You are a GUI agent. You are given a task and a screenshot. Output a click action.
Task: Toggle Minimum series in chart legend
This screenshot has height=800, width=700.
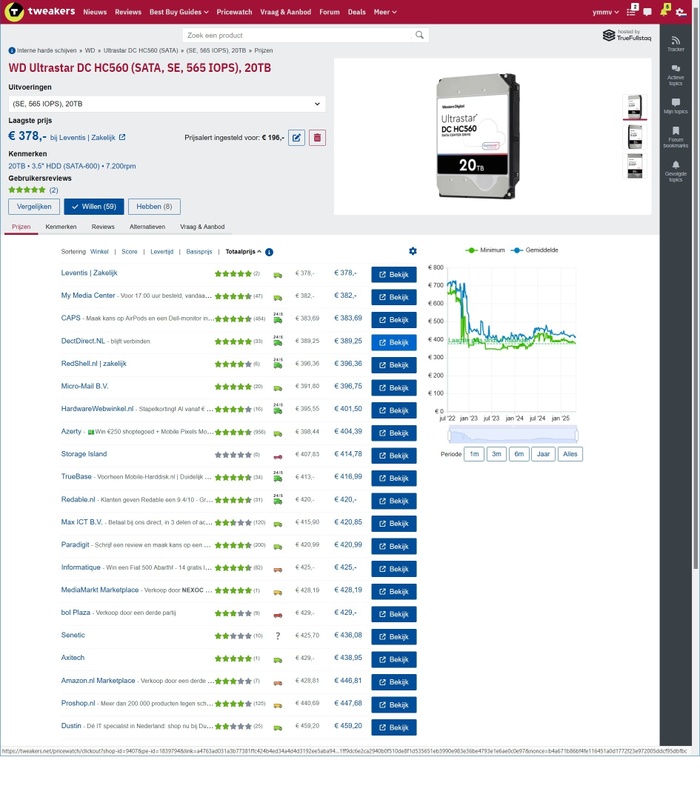[485, 250]
